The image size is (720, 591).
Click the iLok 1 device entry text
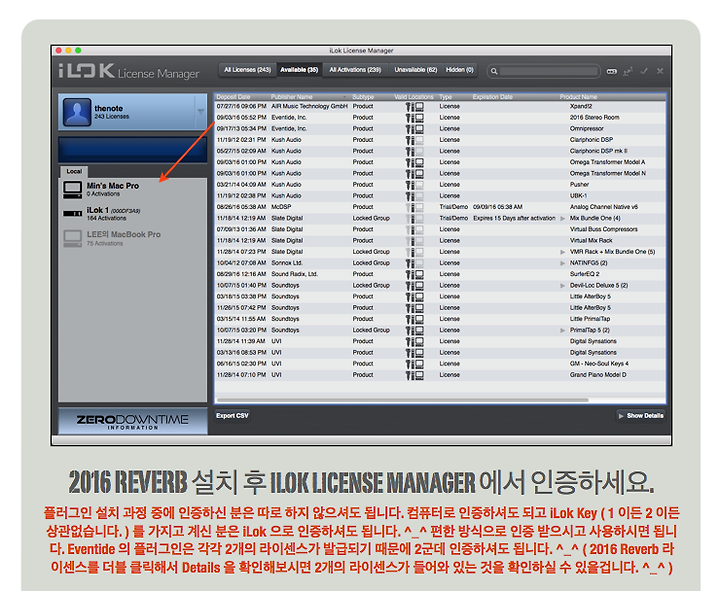point(113,214)
